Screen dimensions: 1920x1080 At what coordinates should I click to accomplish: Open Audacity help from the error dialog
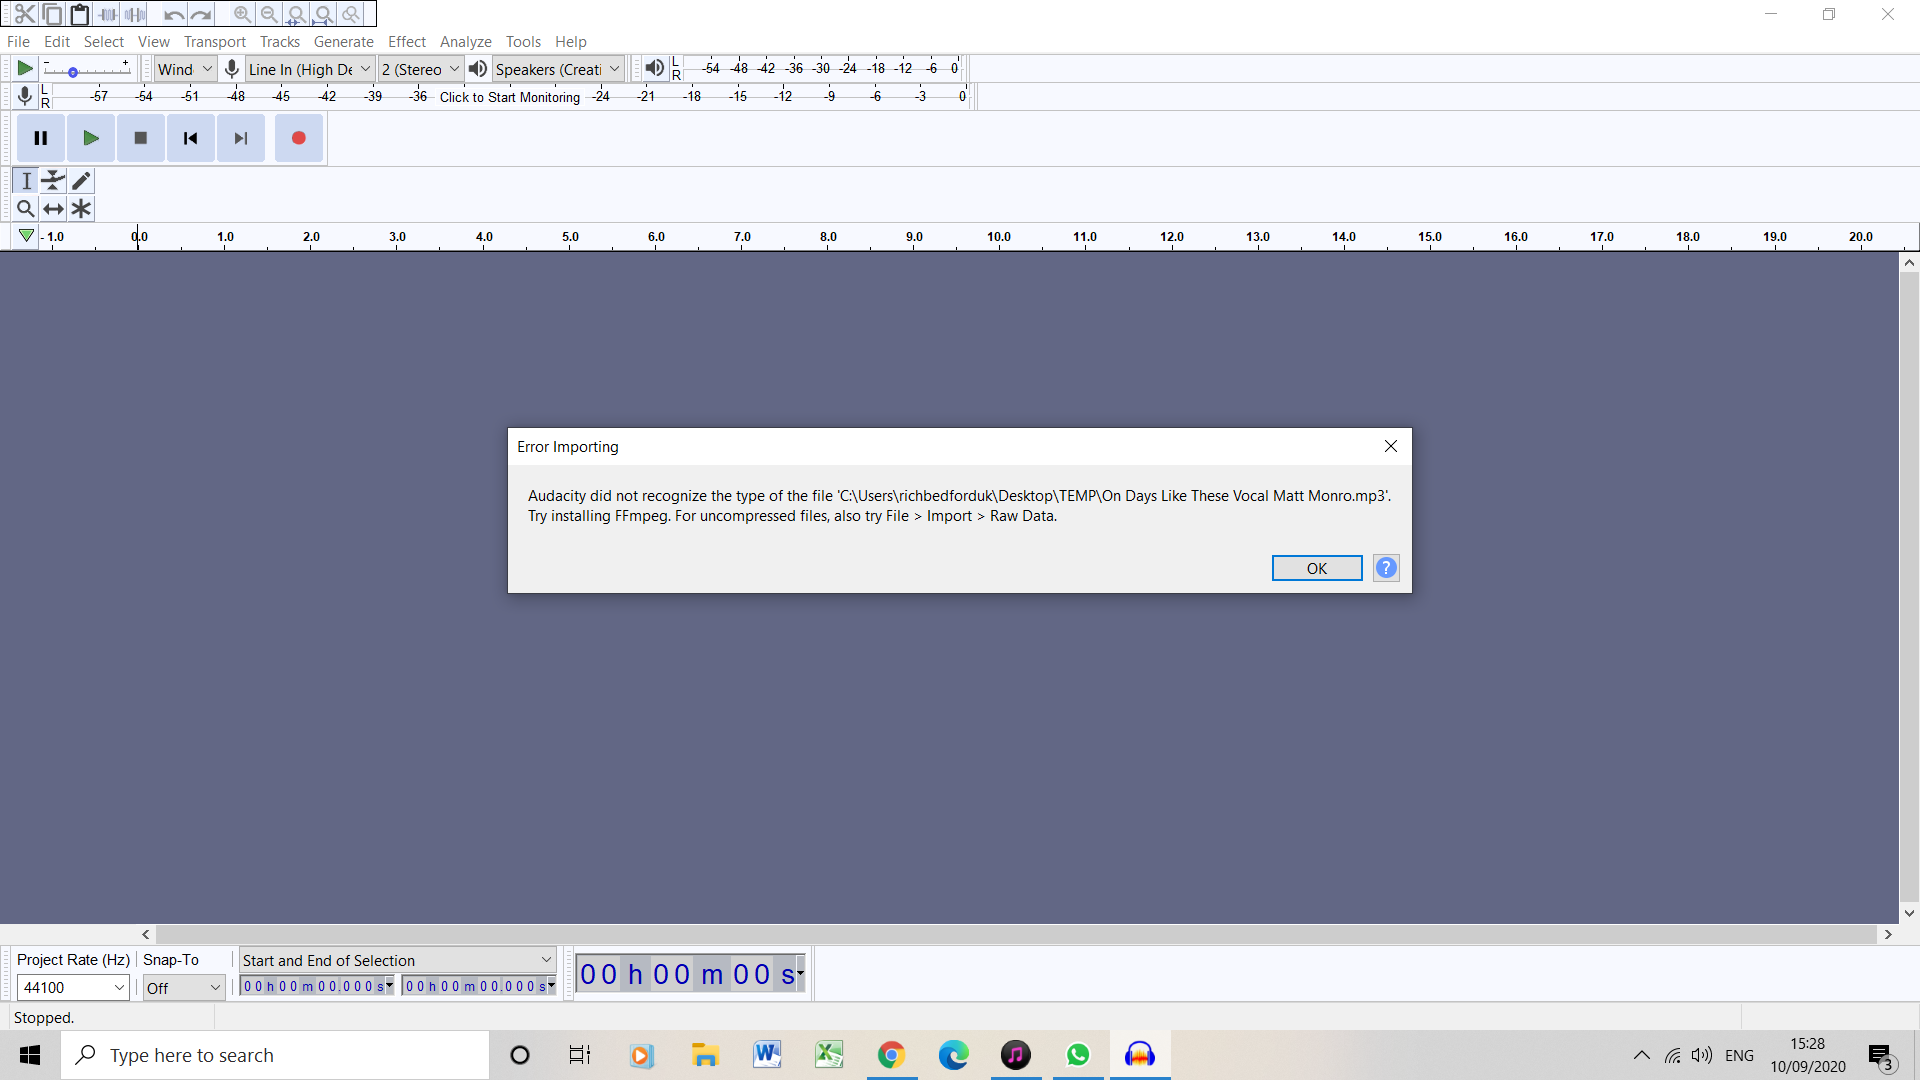coord(1386,567)
